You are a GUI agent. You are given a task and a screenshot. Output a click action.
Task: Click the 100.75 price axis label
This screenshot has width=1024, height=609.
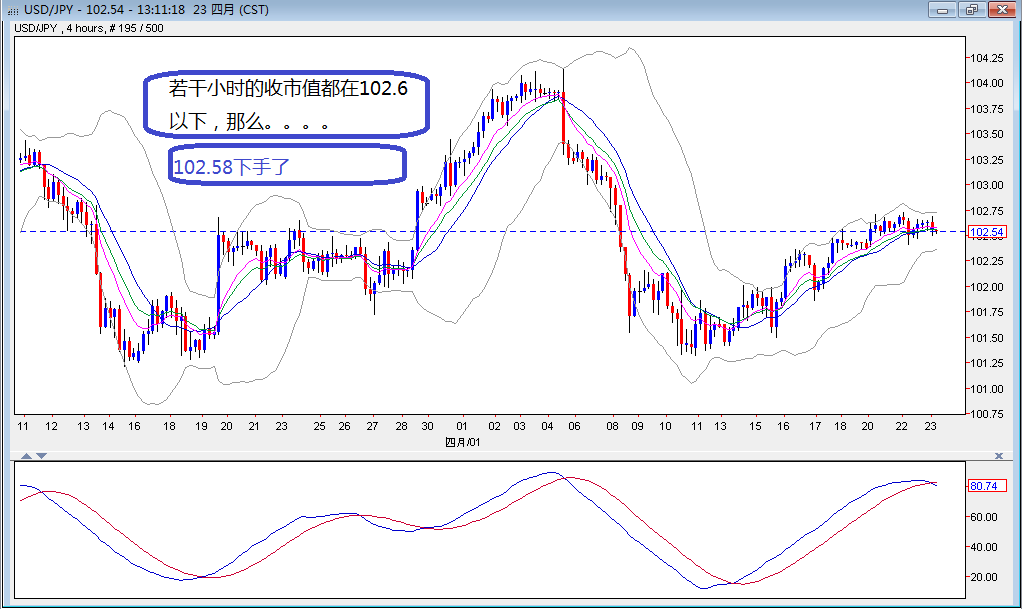(987, 414)
